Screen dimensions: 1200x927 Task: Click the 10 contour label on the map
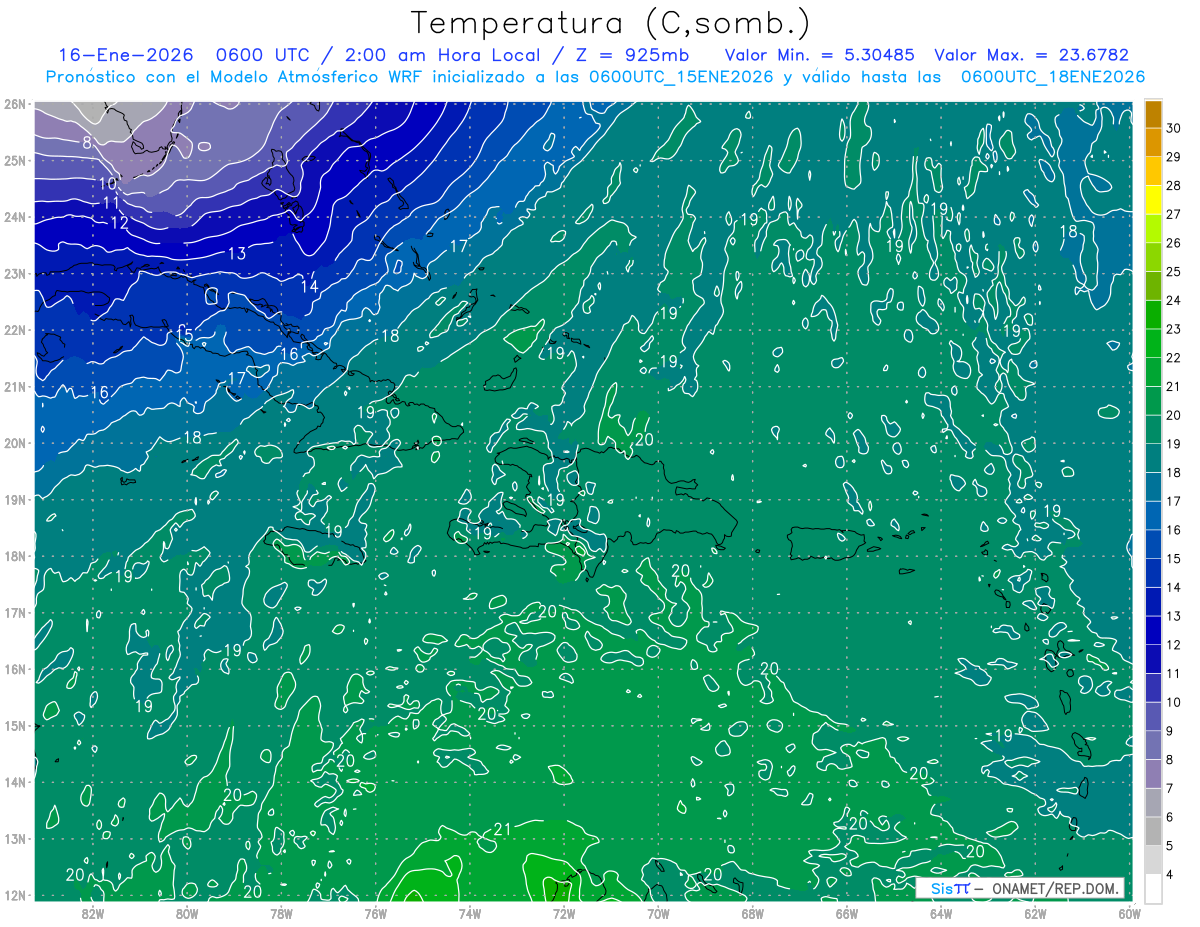109,184
